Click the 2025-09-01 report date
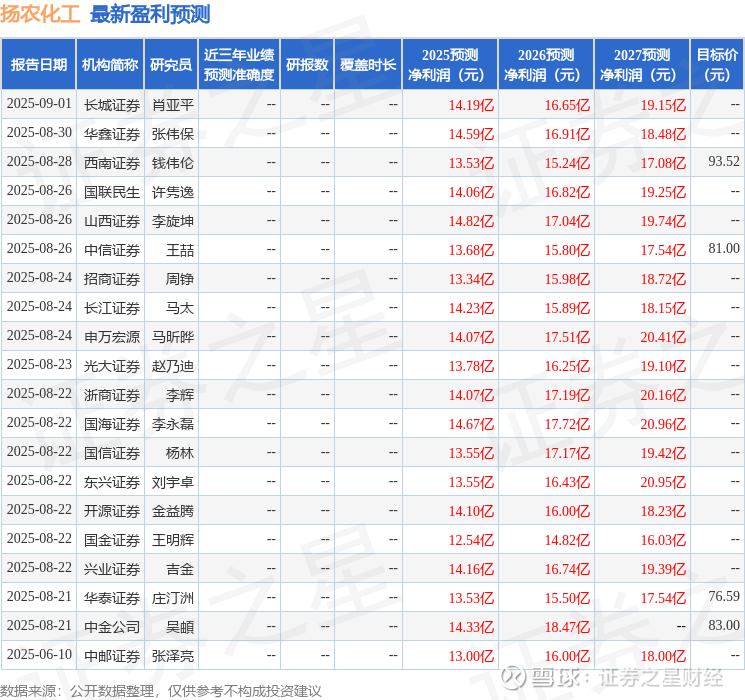Image resolution: width=745 pixels, height=700 pixels. 39,103
